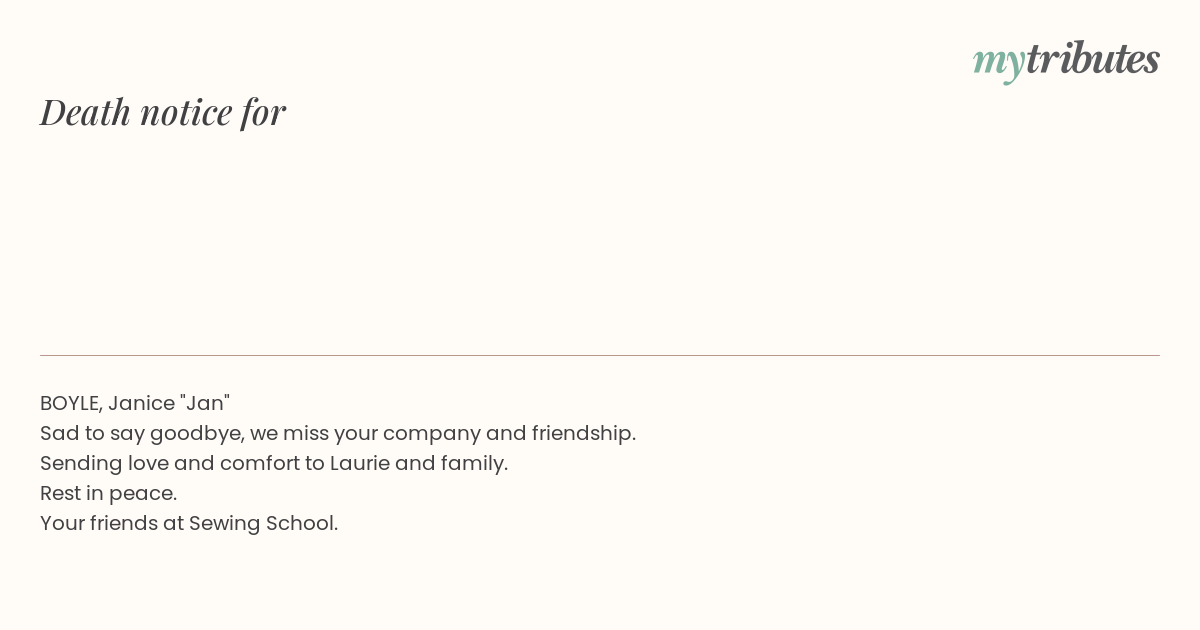Click the nickname "Jan" in quotes
Screen dimensions: 1200x630
tap(205, 402)
